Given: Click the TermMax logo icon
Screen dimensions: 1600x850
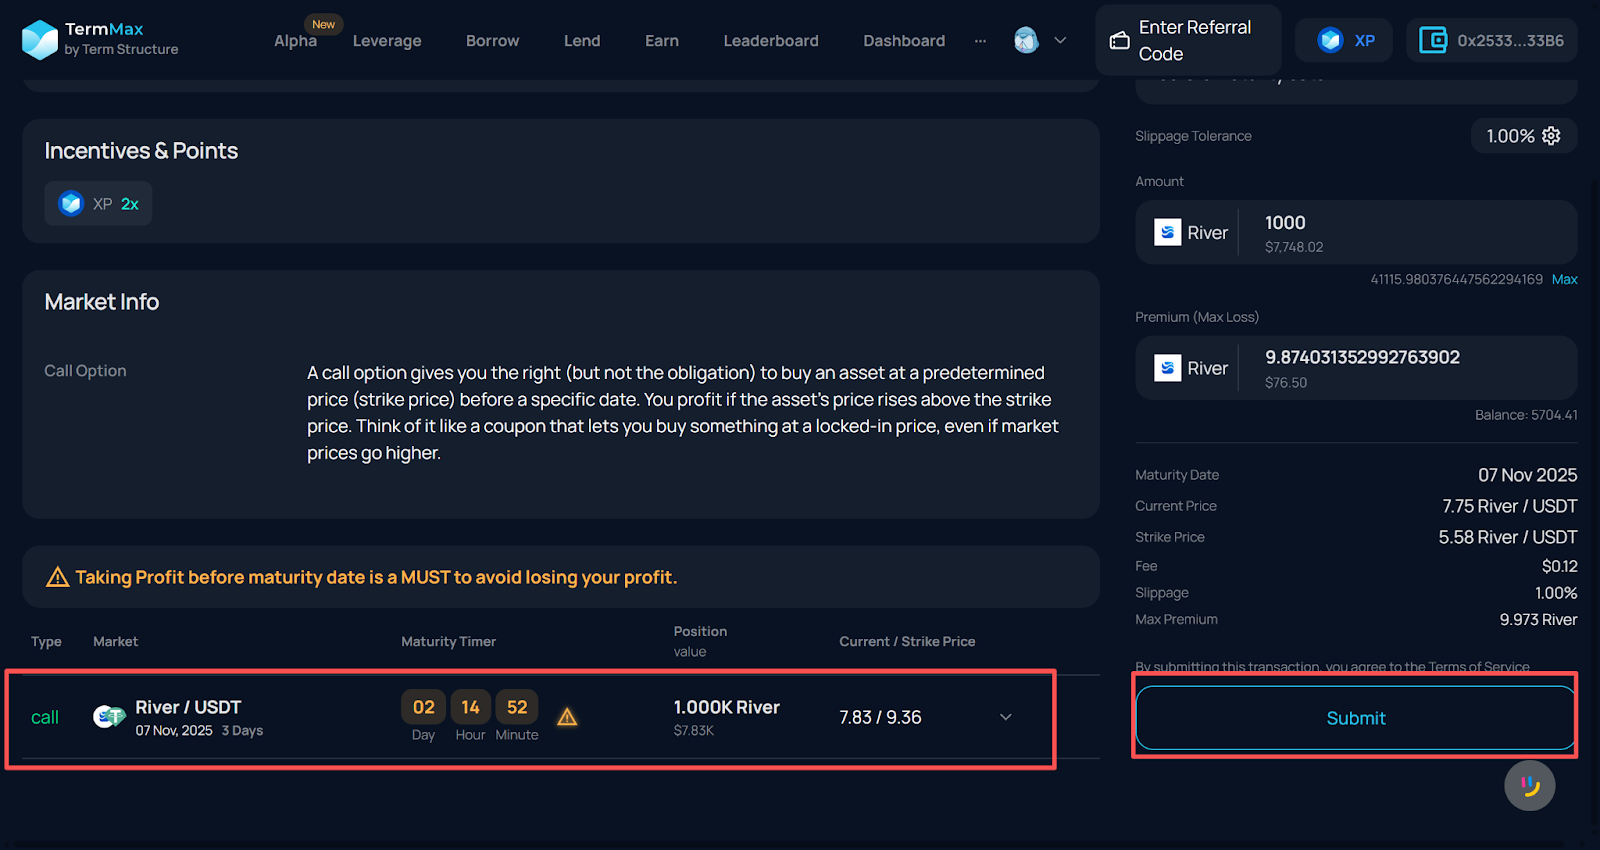Looking at the screenshot, I should click(x=40, y=40).
